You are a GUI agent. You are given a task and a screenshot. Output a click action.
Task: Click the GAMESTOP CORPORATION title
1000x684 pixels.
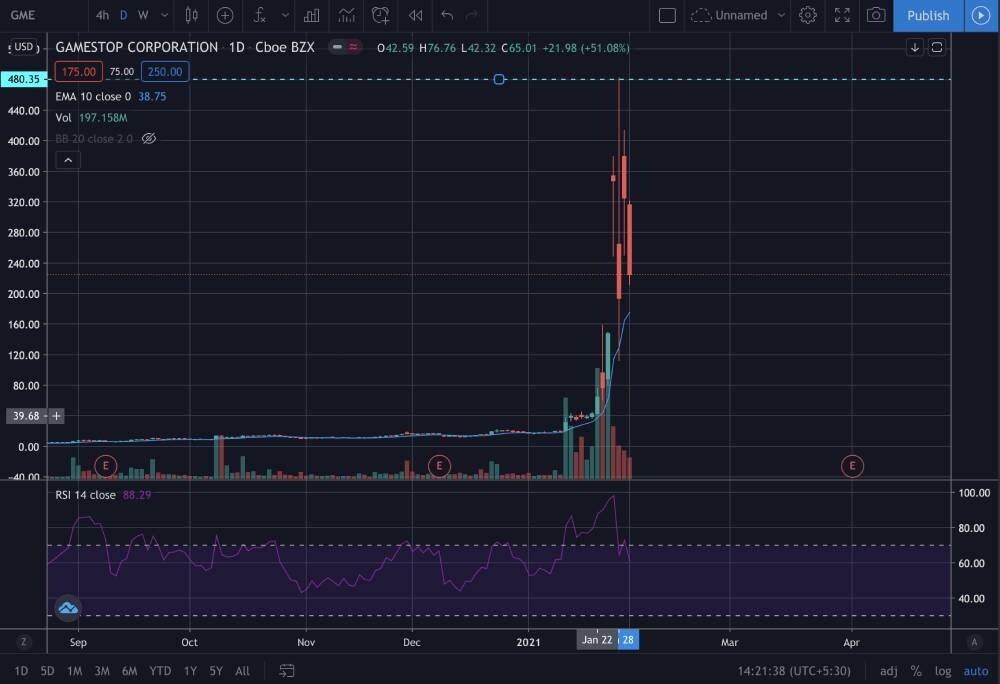(x=136, y=47)
